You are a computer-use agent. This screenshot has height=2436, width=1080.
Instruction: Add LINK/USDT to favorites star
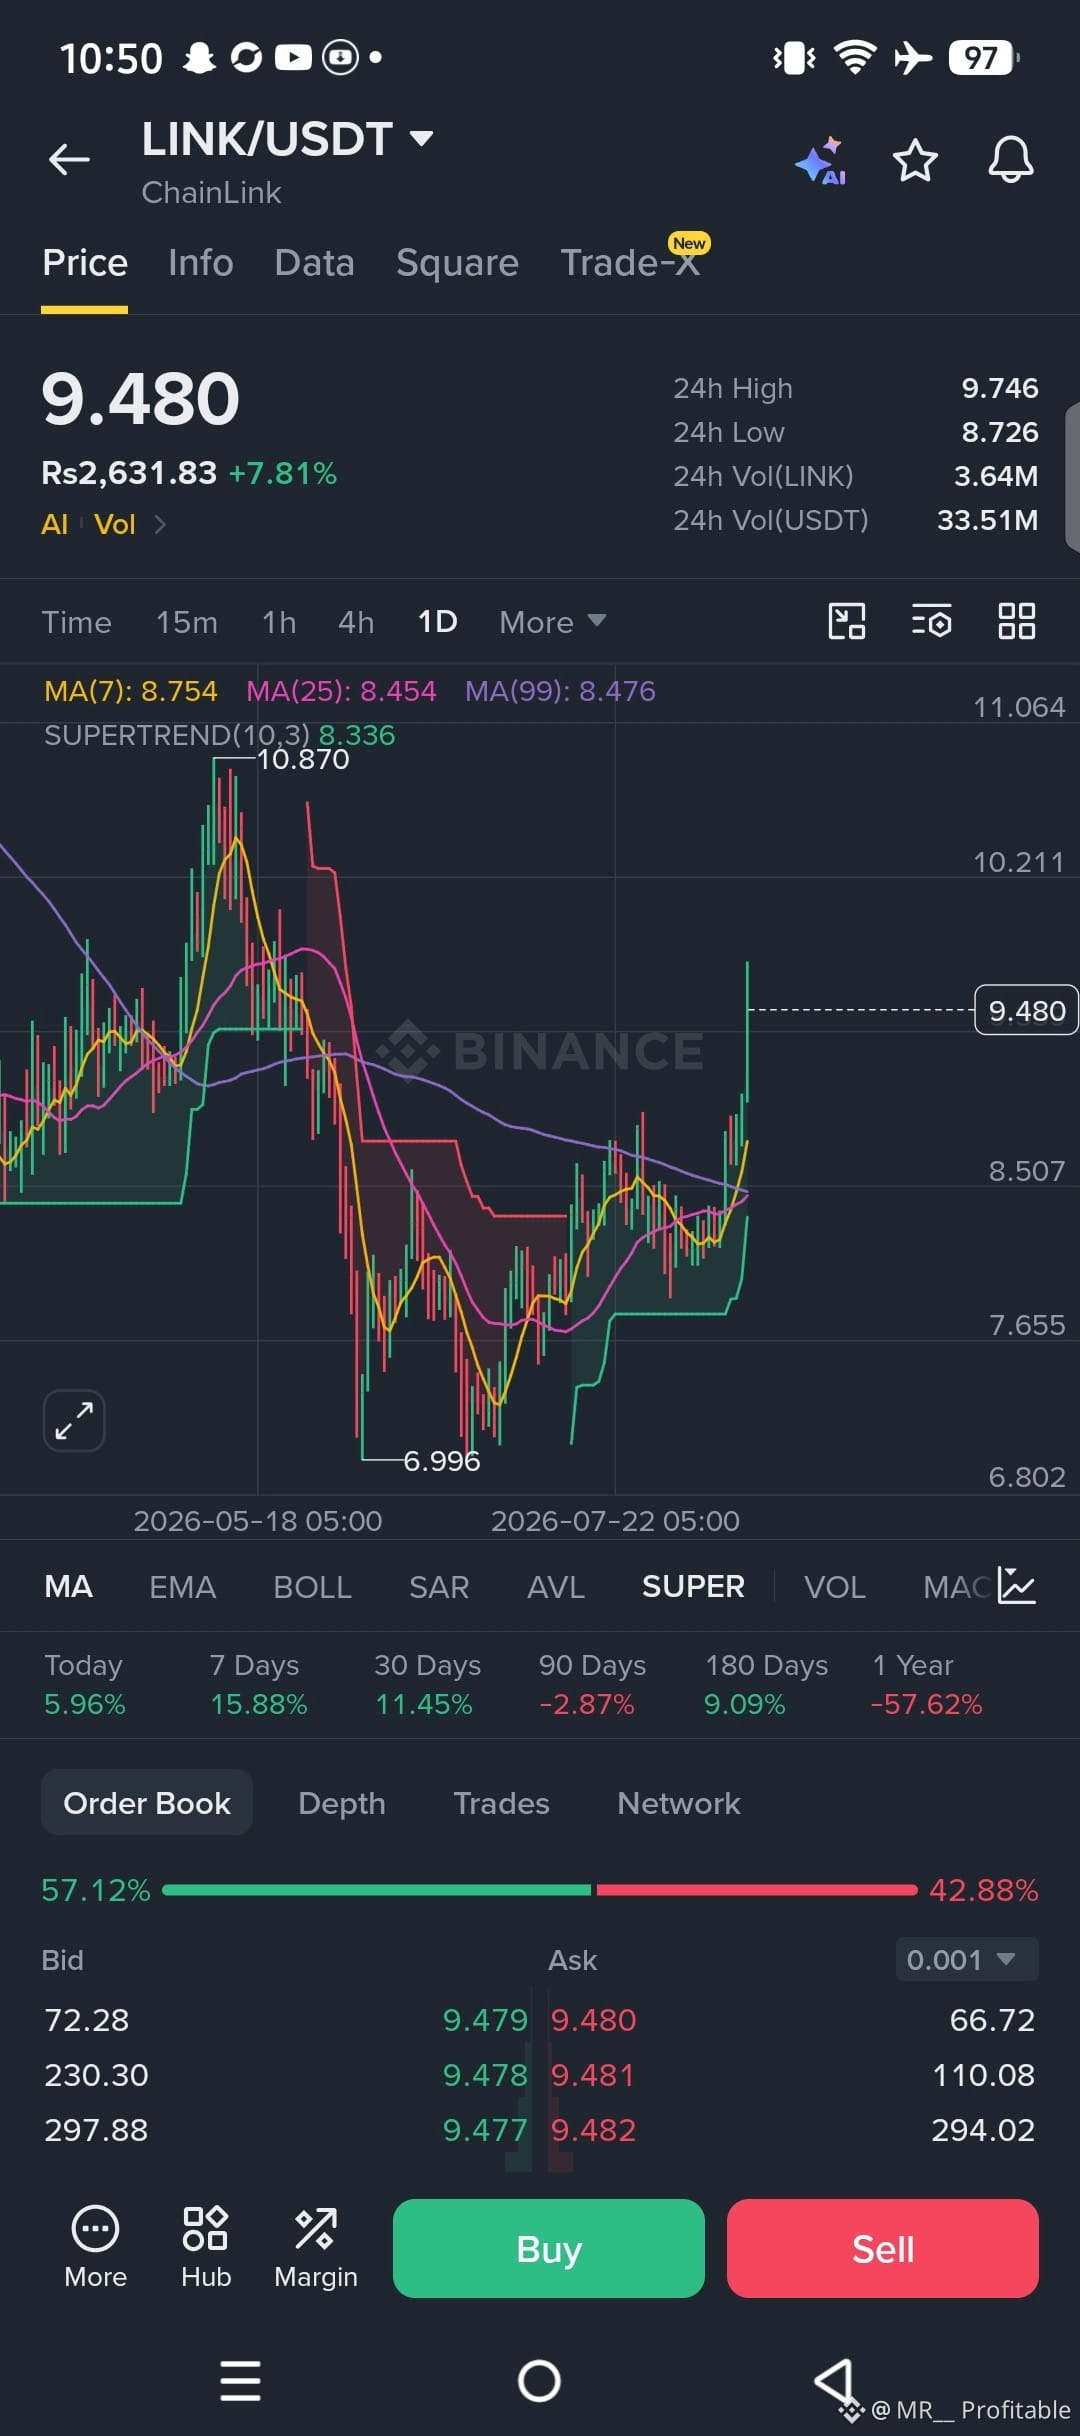pos(915,160)
